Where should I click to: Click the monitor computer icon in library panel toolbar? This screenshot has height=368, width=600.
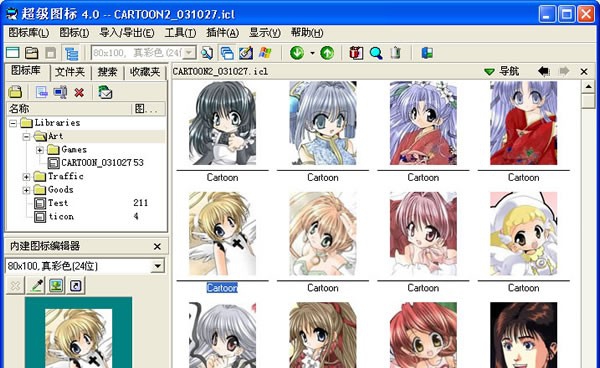point(60,92)
